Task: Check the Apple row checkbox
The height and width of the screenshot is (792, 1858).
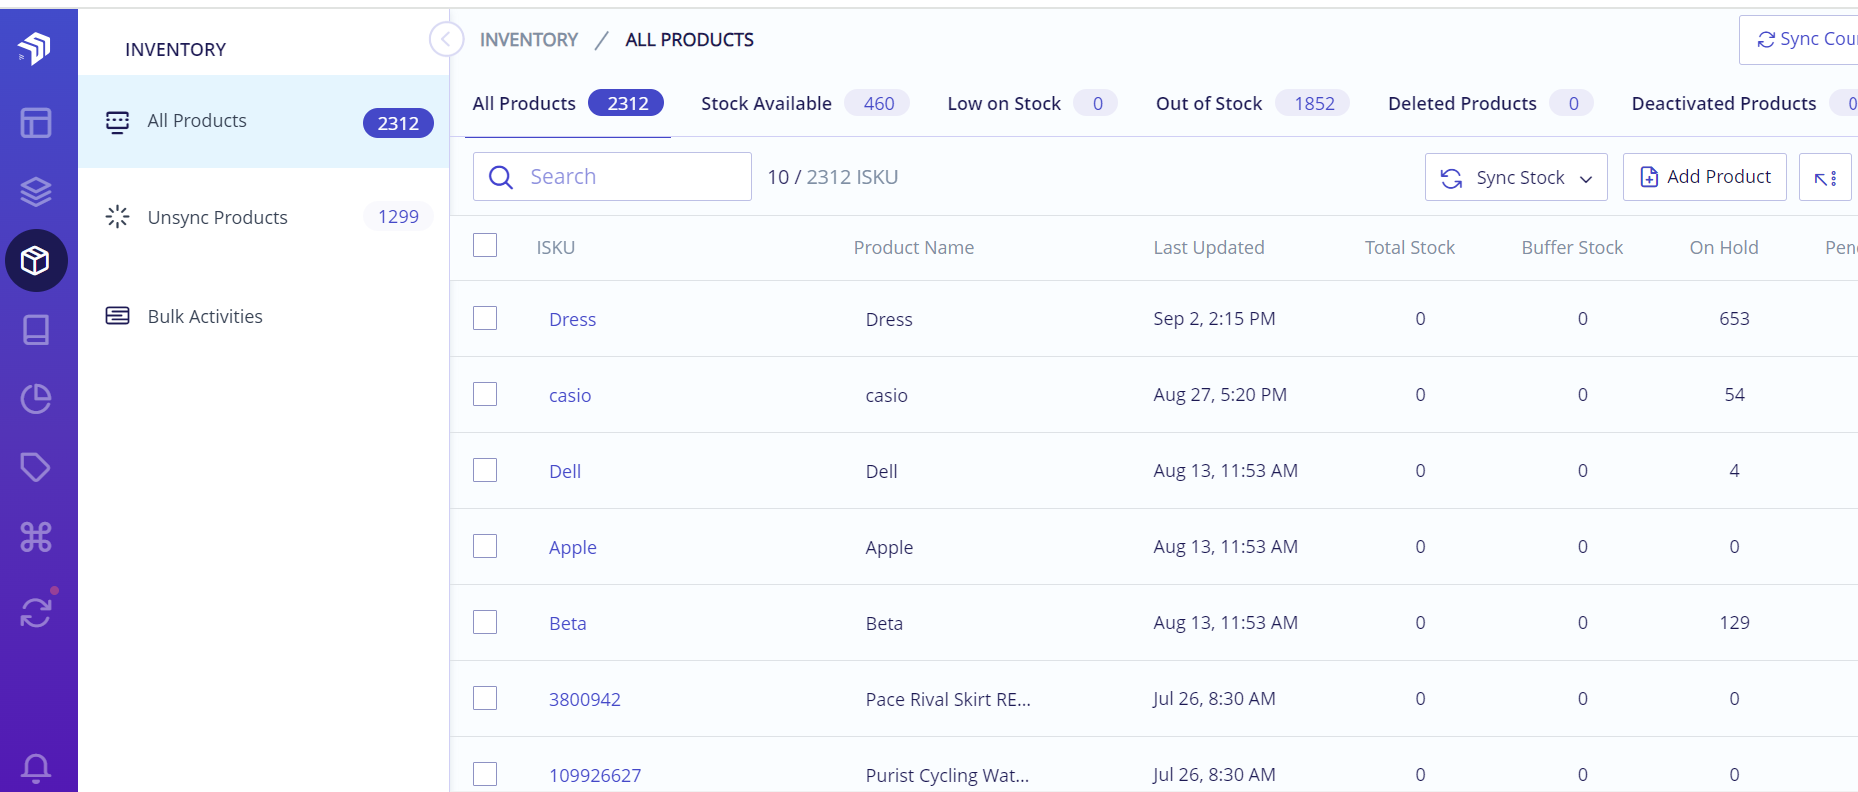Action: click(x=485, y=546)
